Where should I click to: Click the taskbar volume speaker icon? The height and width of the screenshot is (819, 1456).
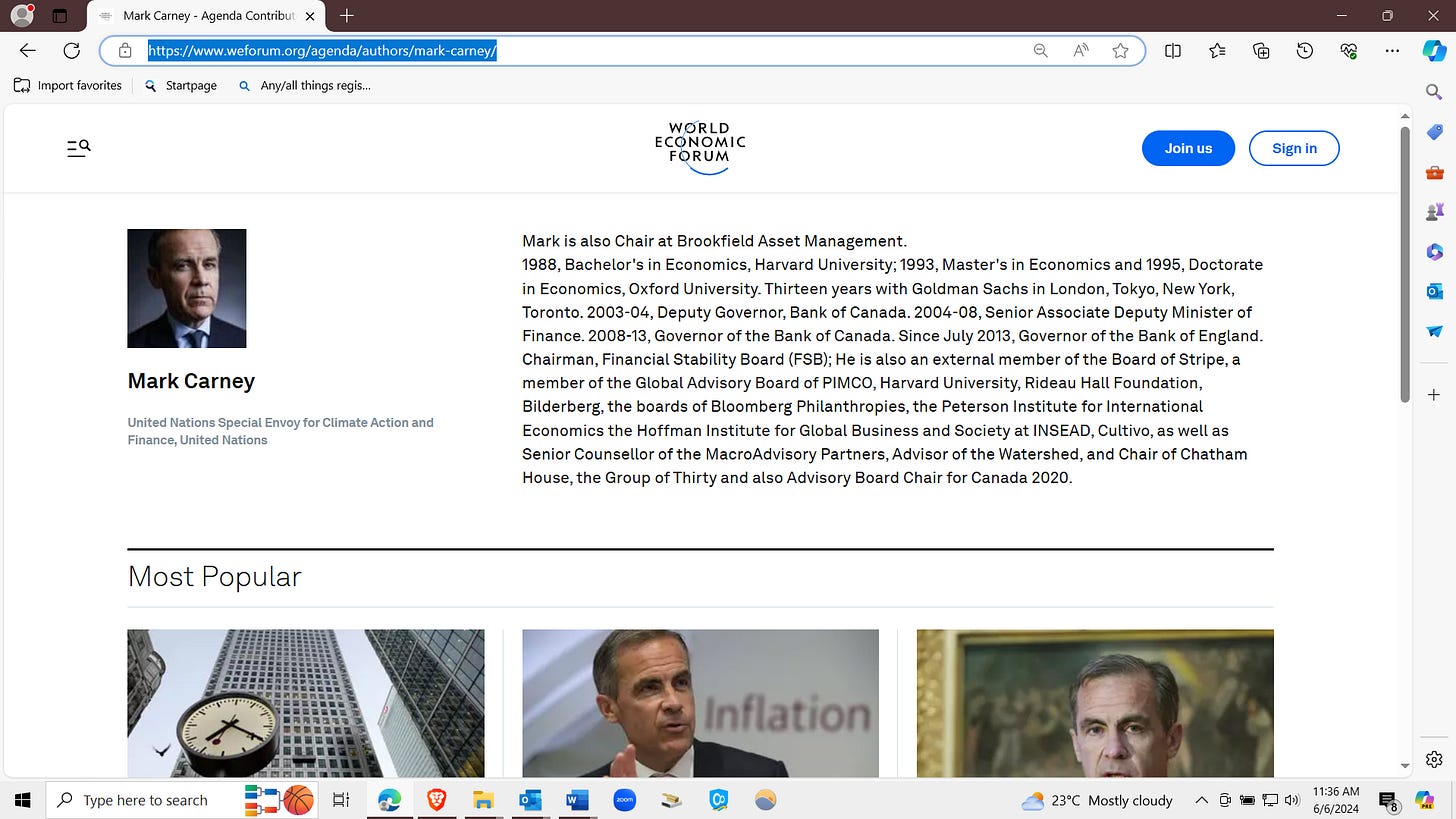pyautogui.click(x=1292, y=800)
